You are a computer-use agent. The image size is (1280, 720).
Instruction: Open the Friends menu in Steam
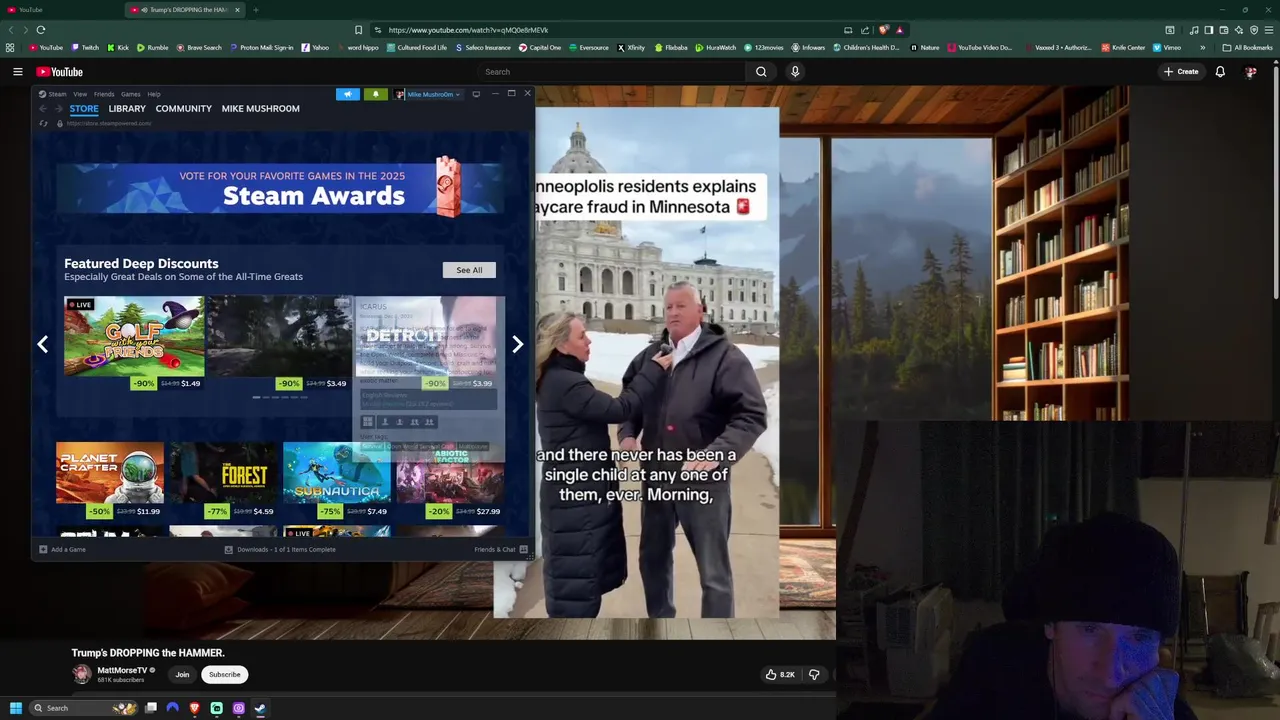click(x=104, y=94)
